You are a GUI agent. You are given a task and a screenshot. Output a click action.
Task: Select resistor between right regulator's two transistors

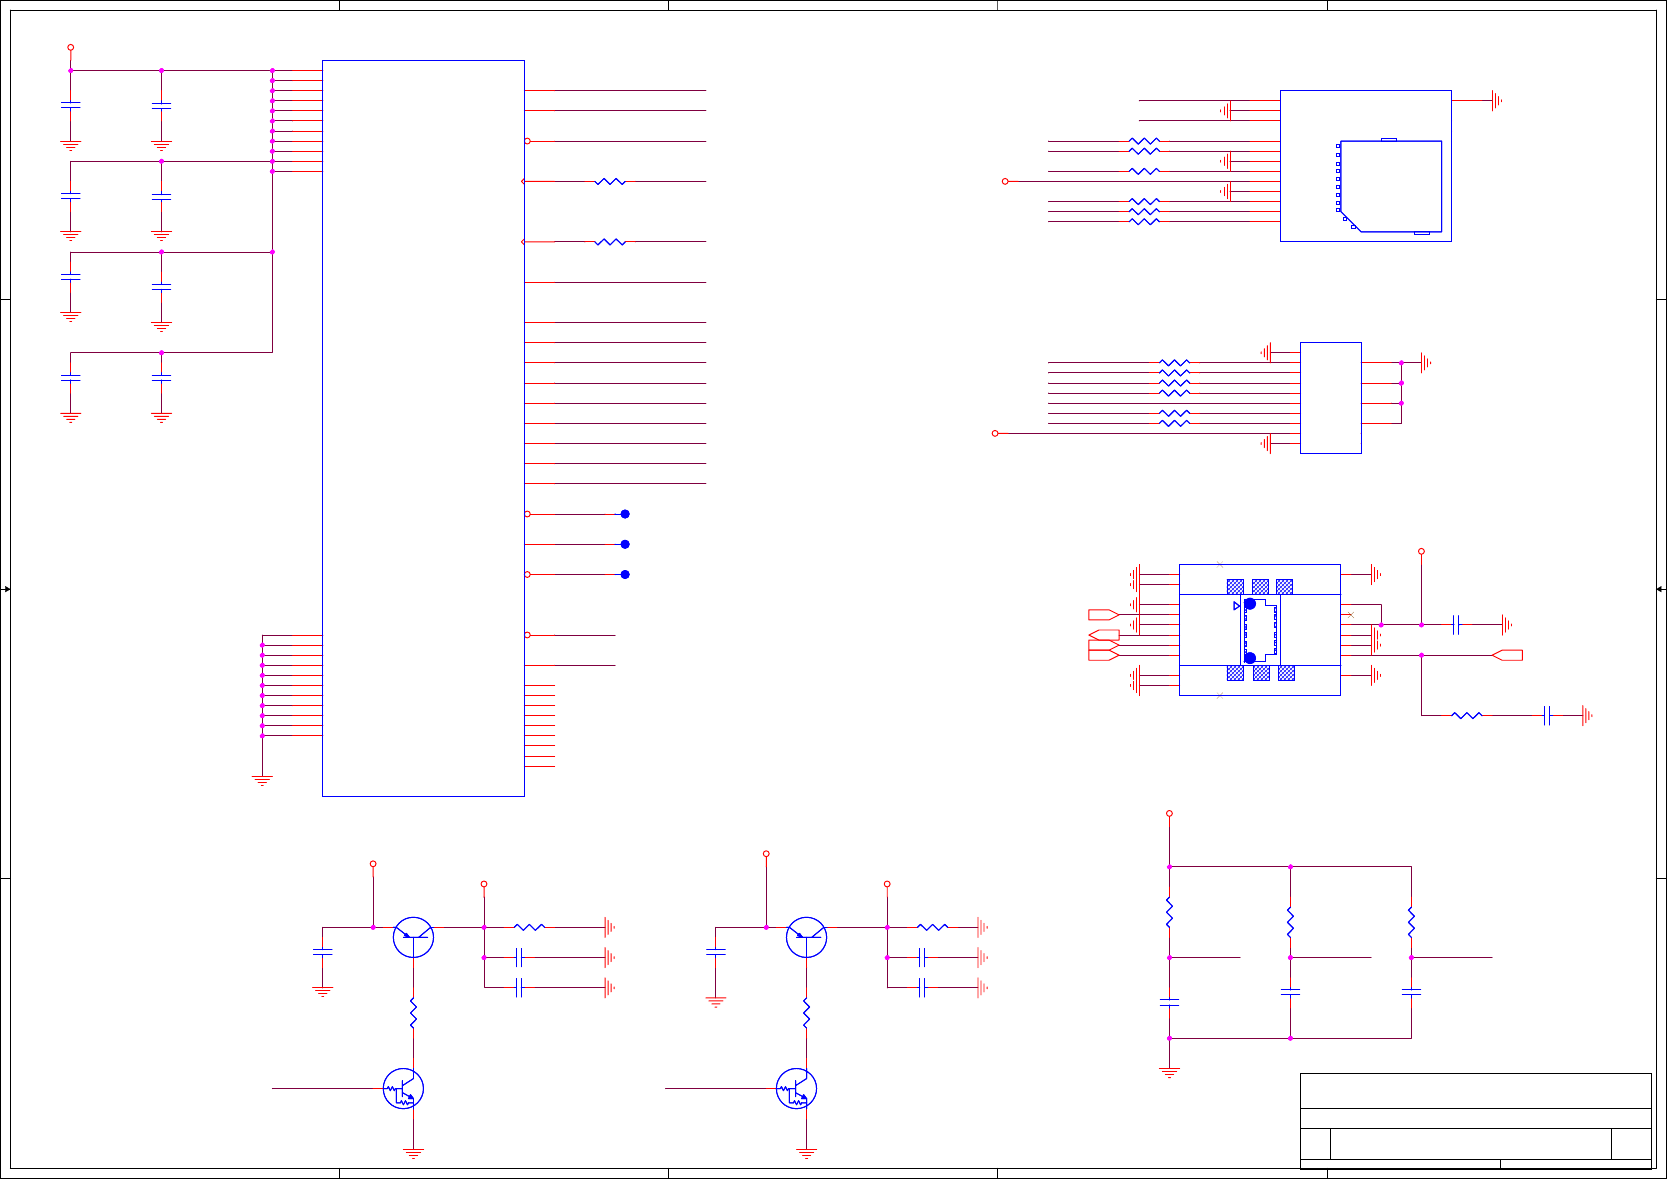[x=806, y=1013]
